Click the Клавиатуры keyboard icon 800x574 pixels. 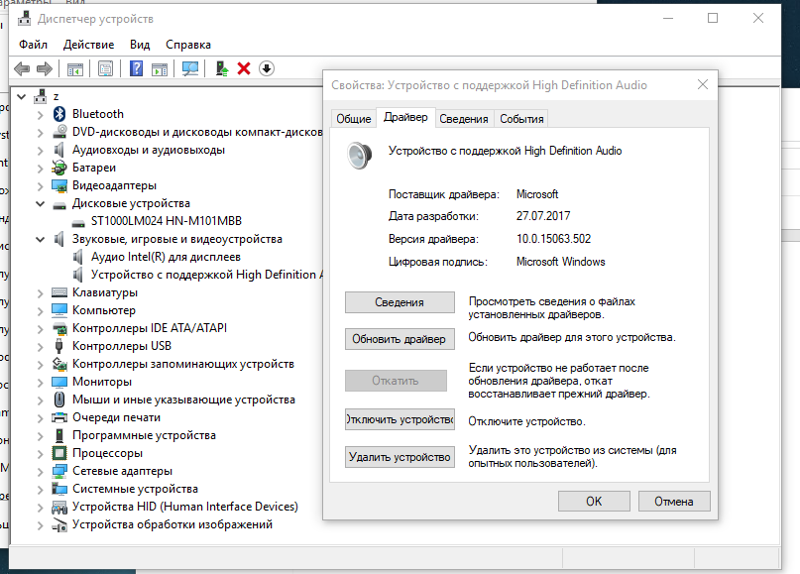click(59, 292)
